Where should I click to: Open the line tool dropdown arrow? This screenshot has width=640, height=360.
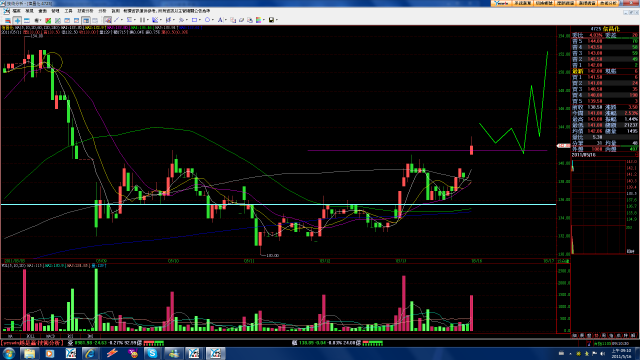tap(122, 20)
